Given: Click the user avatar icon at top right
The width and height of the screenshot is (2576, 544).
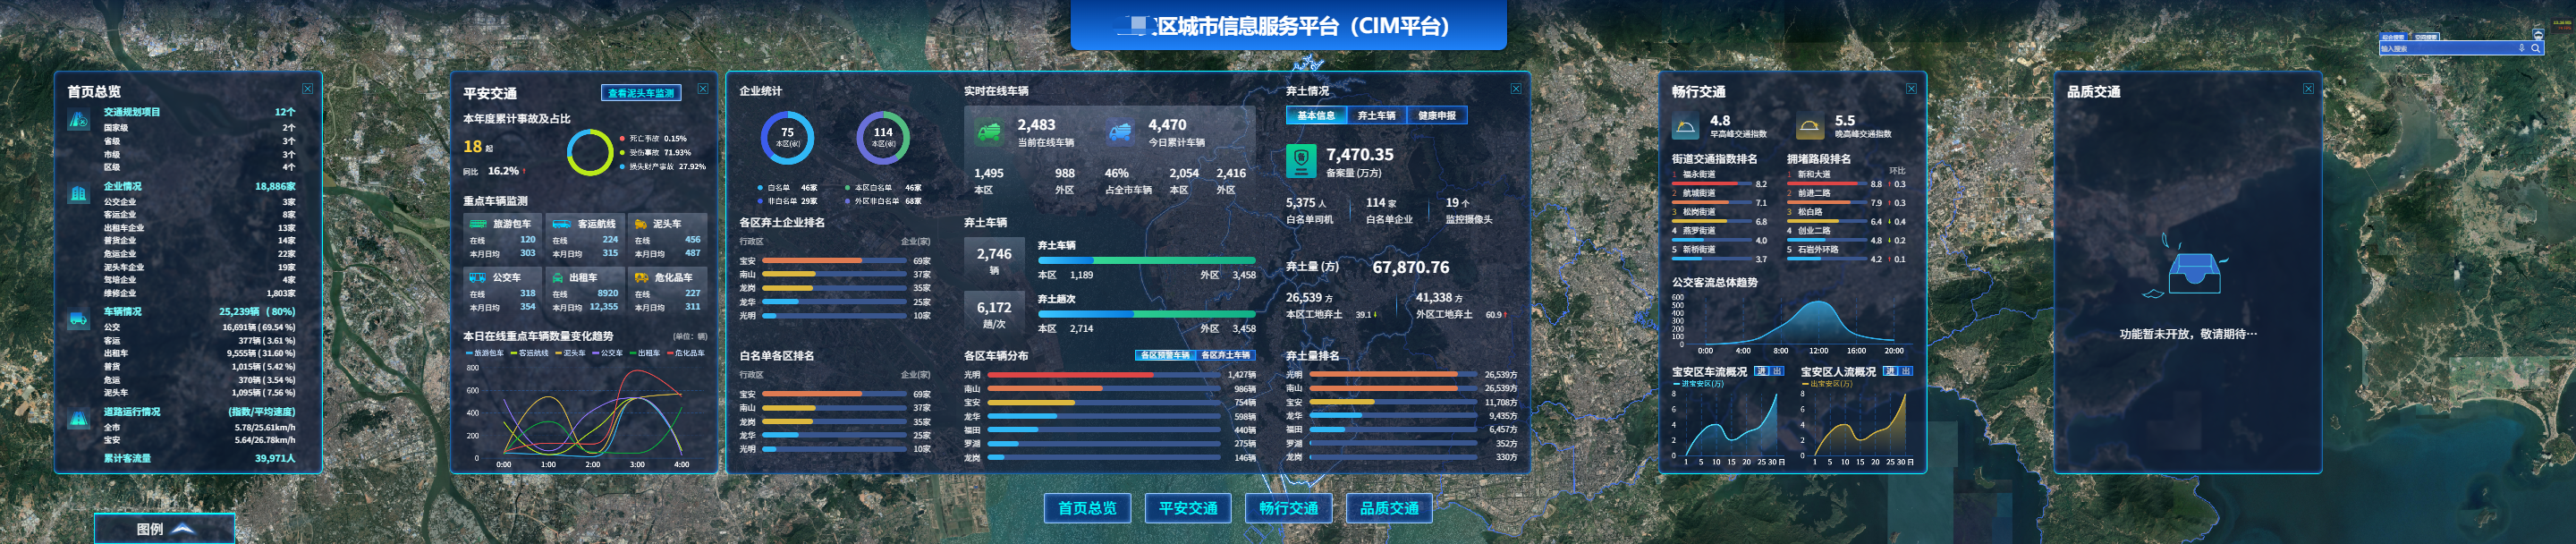Looking at the screenshot, I should 2539,35.
